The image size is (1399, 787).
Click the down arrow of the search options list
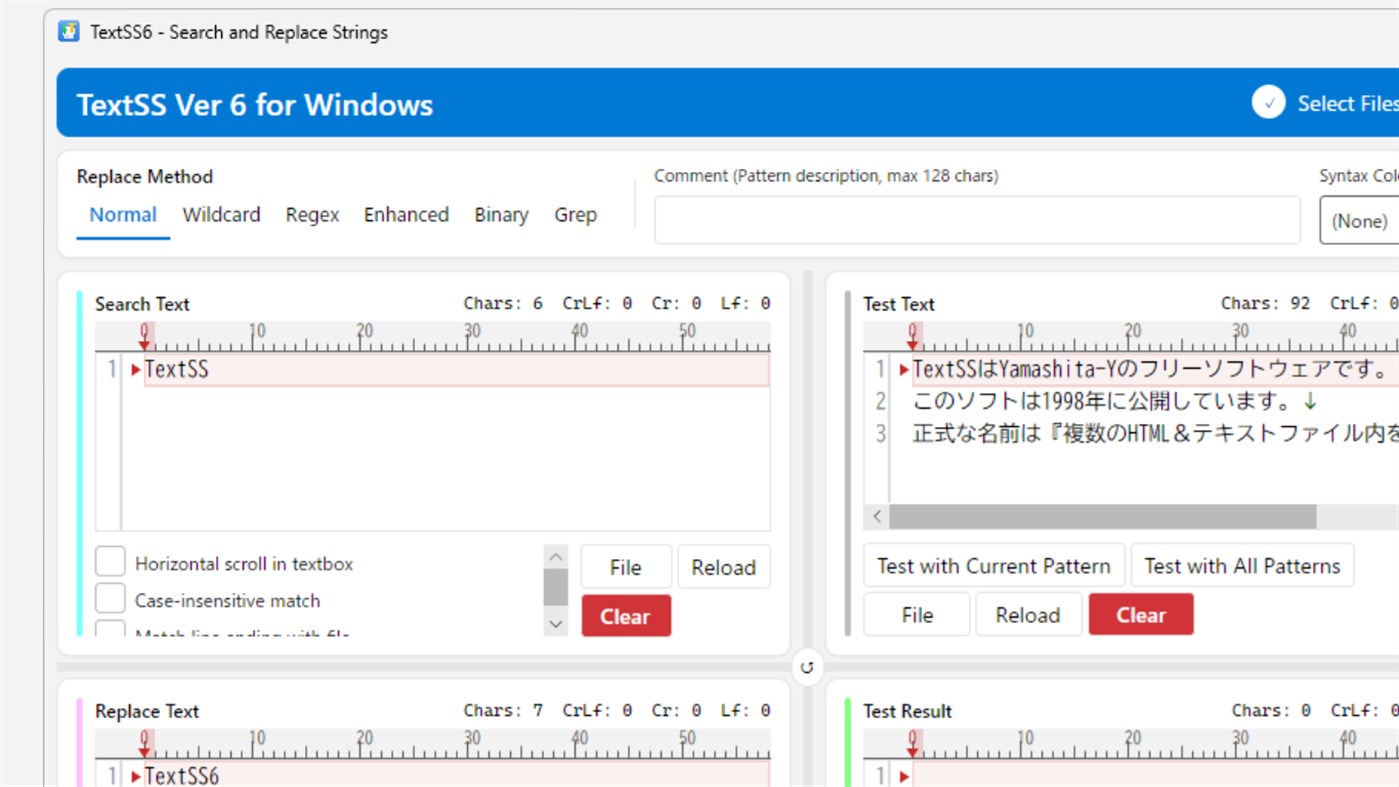556,623
